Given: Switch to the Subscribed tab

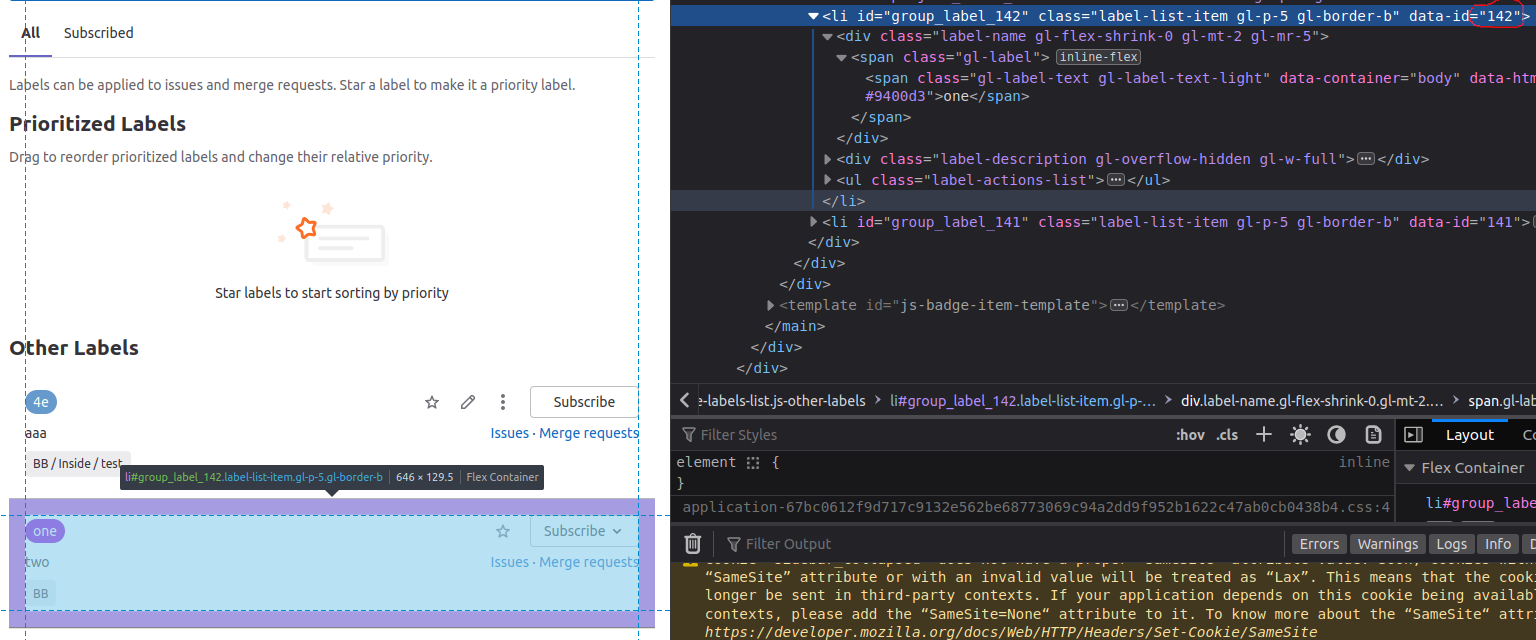Looking at the screenshot, I should [98, 33].
